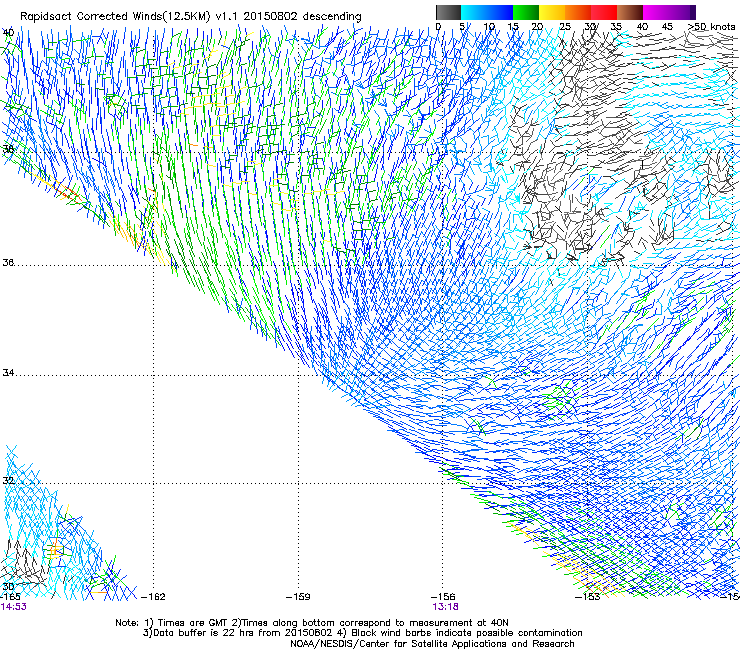The image size is (740, 650).
Task: Click the Rapidscat Corrected Winds title text
Action: [x=191, y=16]
